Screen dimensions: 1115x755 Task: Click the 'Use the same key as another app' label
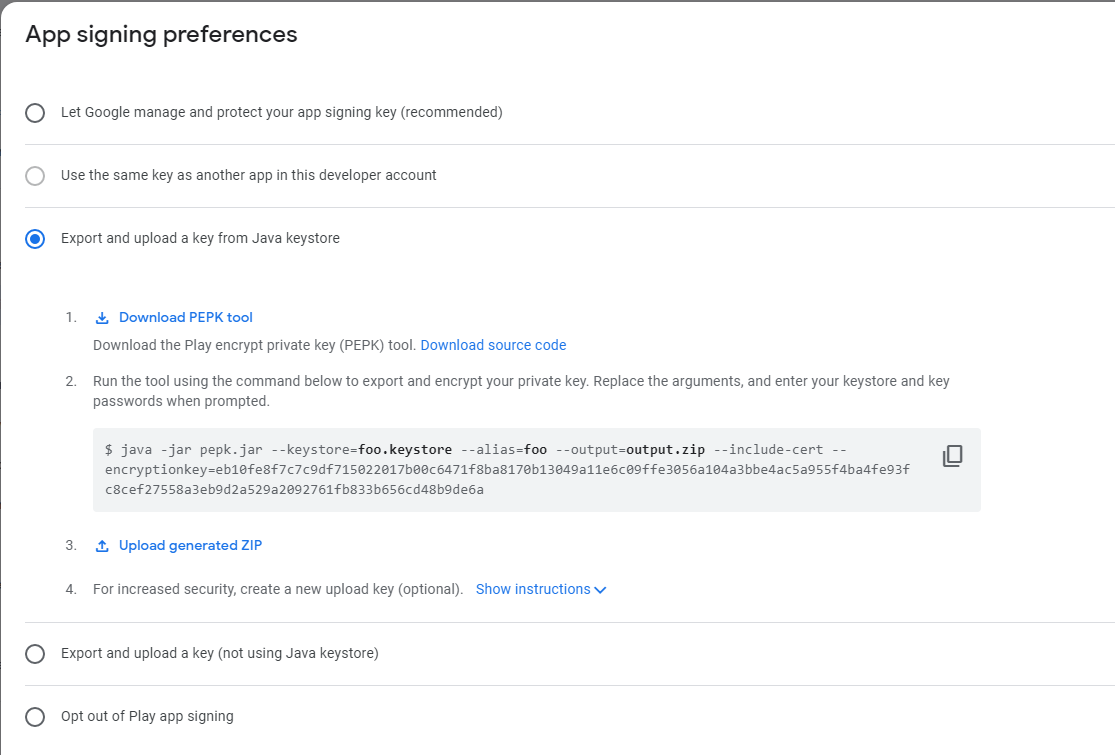(249, 175)
